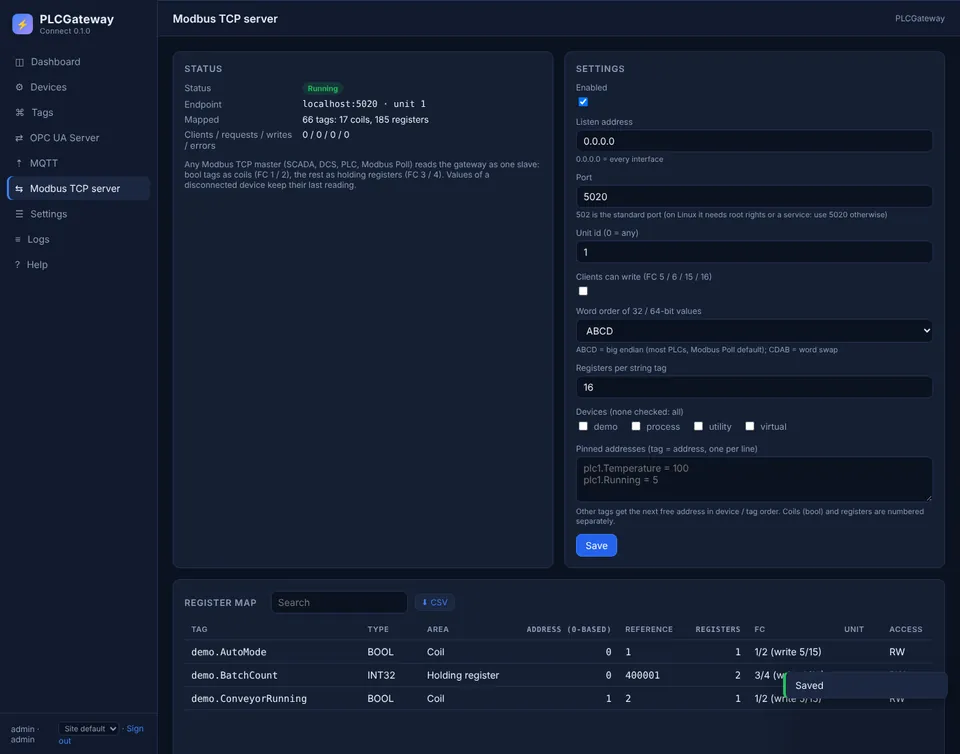Click the Help question mark icon
Viewport: 960px width, 754px height.
pyautogui.click(x=17, y=265)
